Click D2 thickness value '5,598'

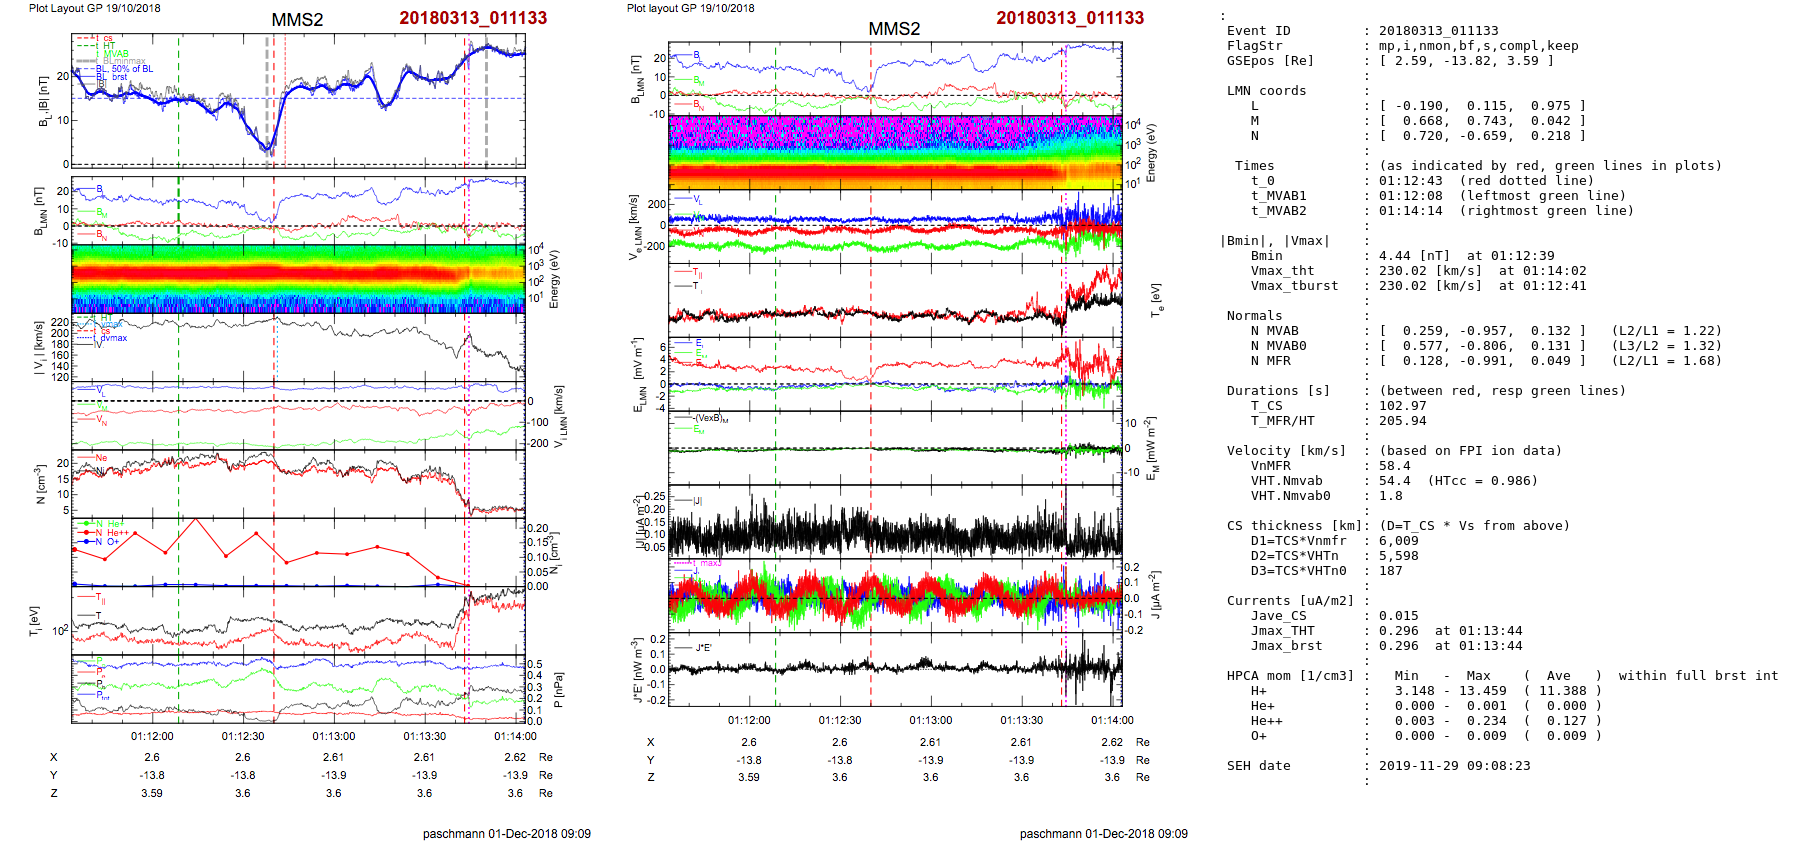[x=1399, y=556]
